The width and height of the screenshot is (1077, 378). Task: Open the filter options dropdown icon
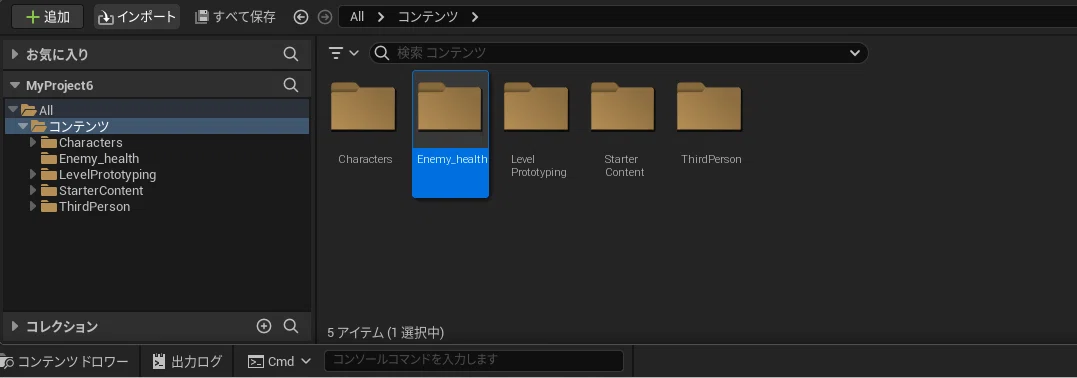click(343, 53)
